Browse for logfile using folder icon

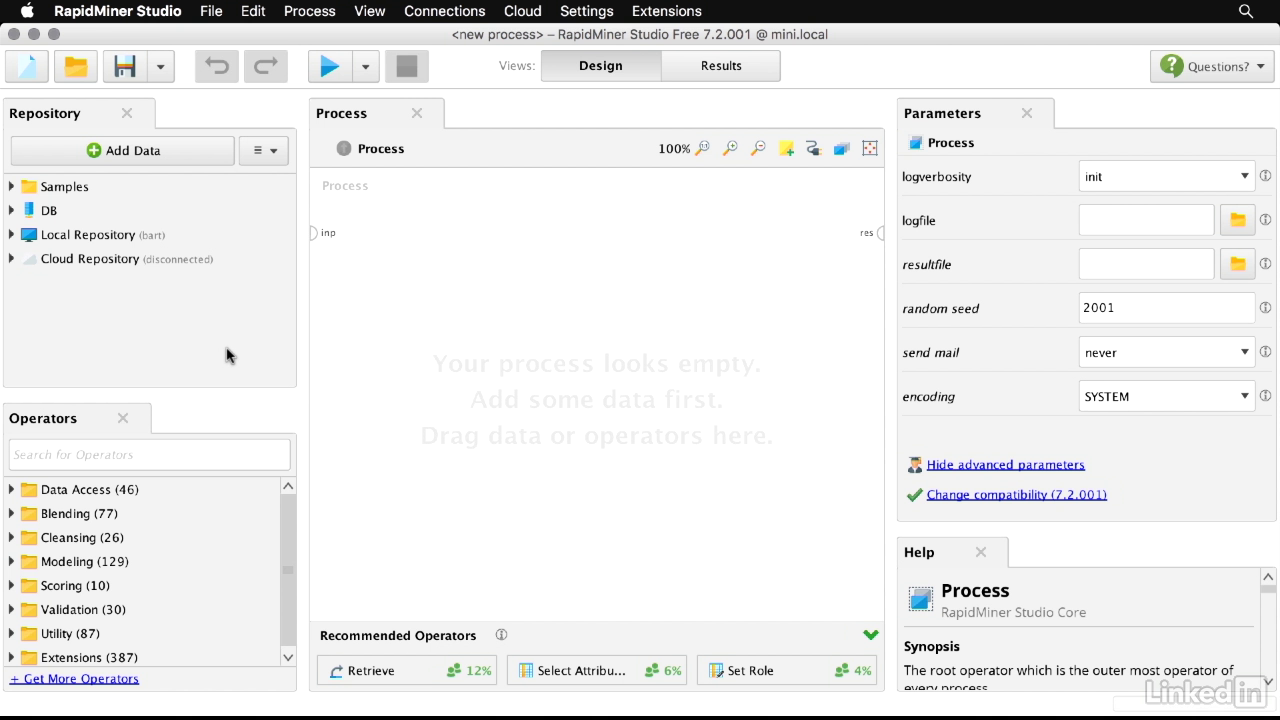pos(1237,220)
